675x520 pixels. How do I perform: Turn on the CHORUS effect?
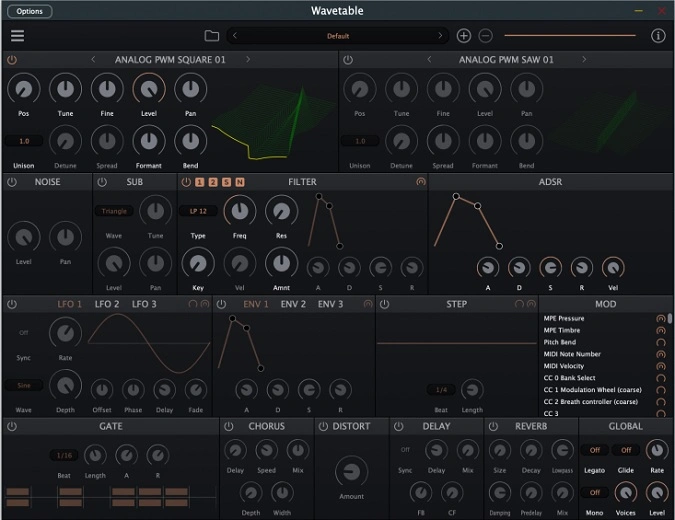click(229, 427)
